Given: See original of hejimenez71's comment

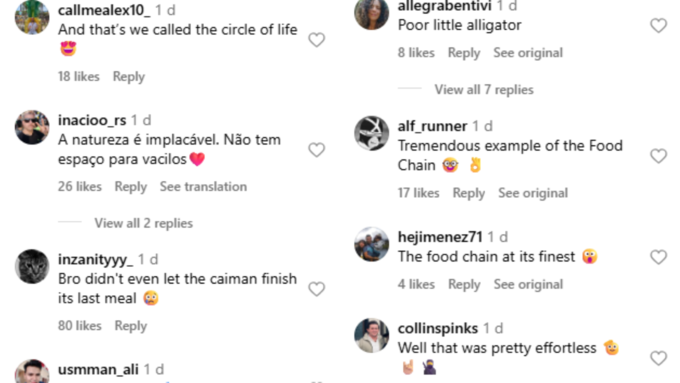Looking at the screenshot, I should [528, 284].
